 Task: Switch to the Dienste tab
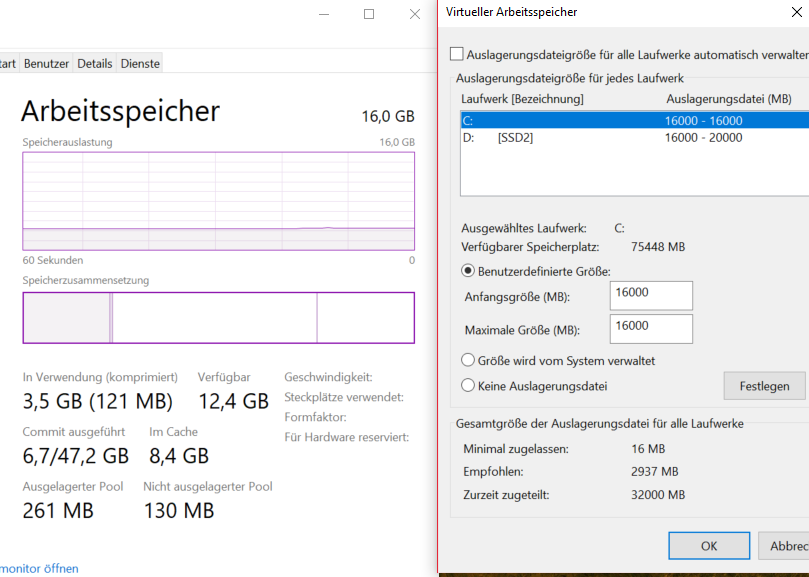(x=140, y=63)
